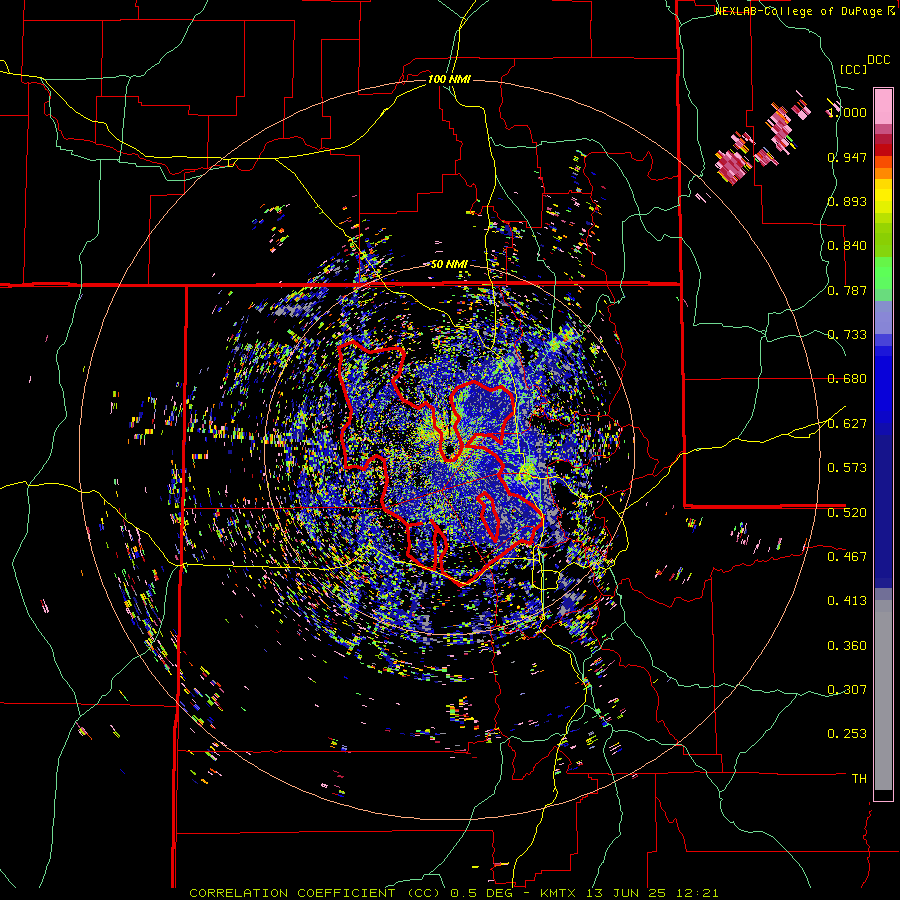This screenshot has height=900, width=900.
Task: Pick the light pink color bar segment
Action: 883,106
